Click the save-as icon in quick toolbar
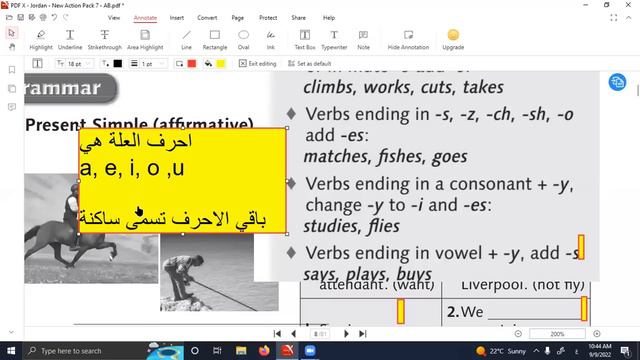 click(32, 18)
